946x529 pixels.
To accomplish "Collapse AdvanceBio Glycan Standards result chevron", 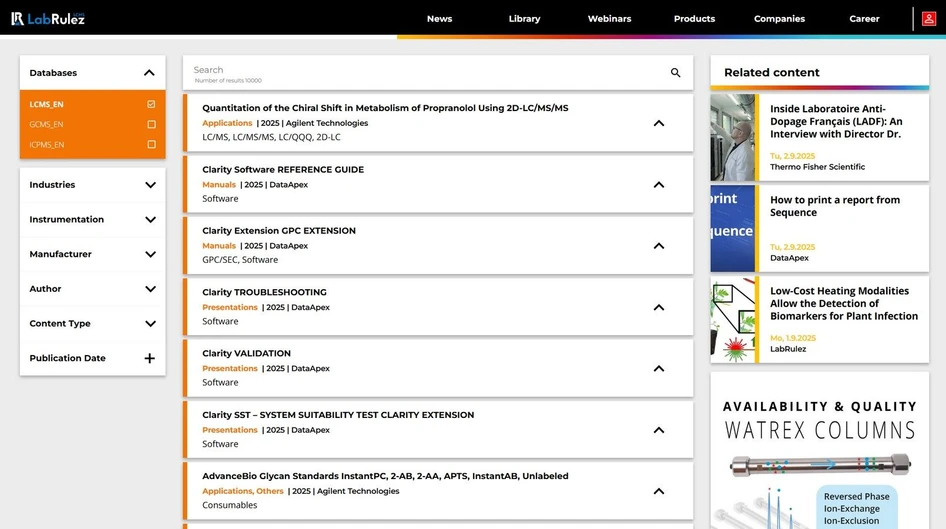I will point(658,491).
